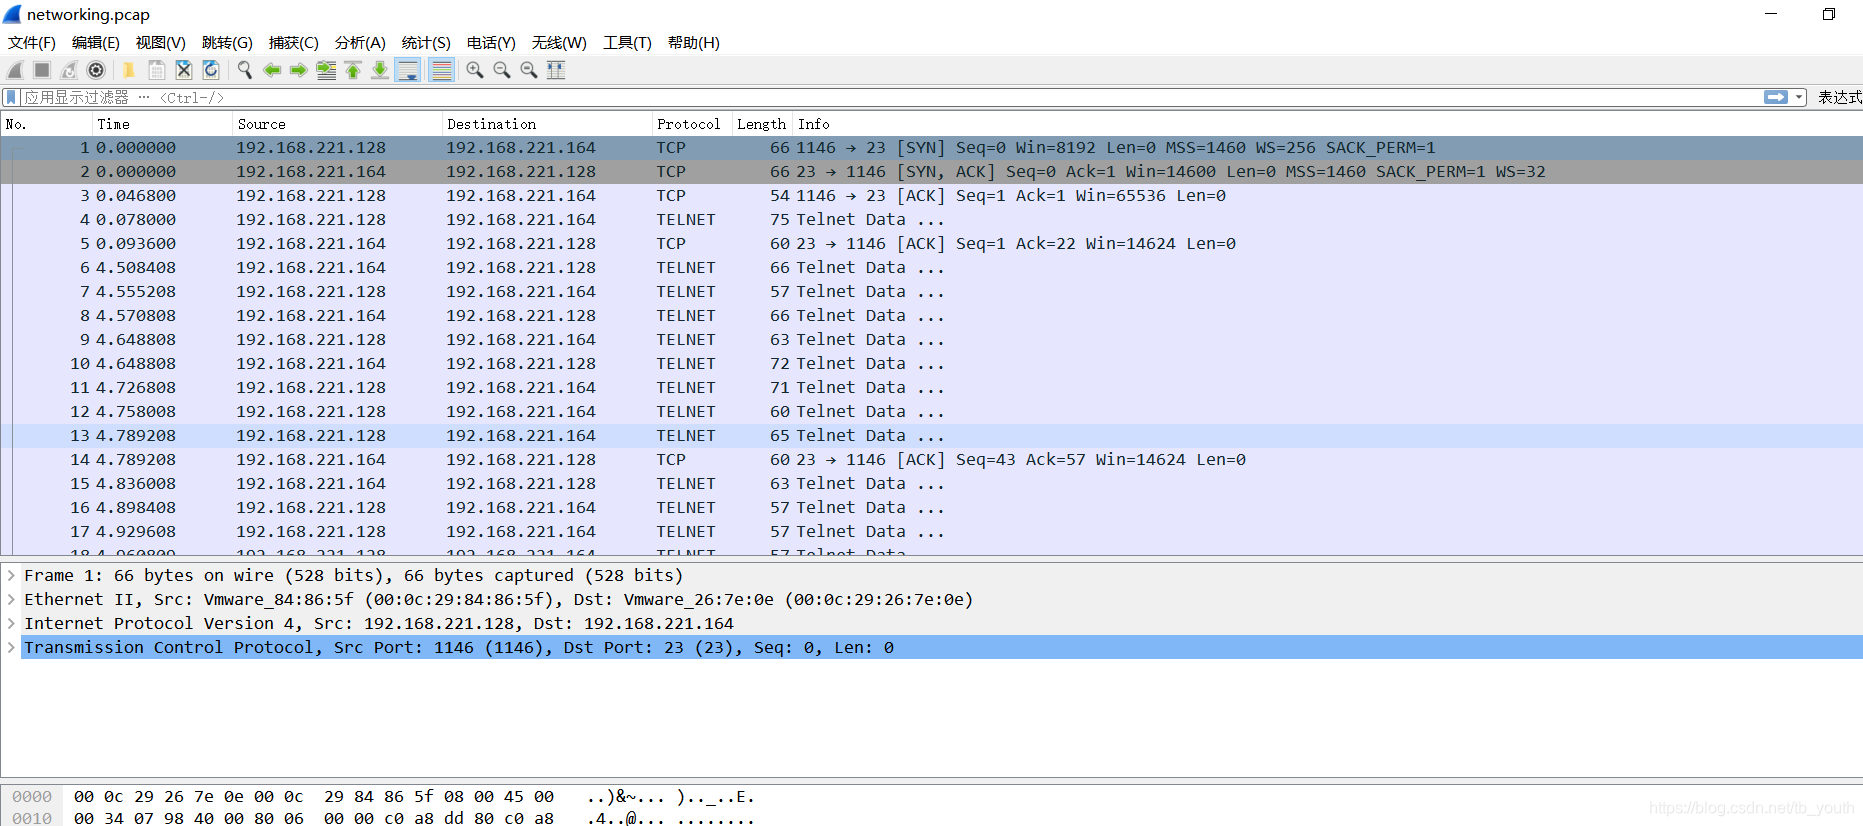Select packet 5 with Ack=22
The width and height of the screenshot is (1863, 826).
point(931,243)
